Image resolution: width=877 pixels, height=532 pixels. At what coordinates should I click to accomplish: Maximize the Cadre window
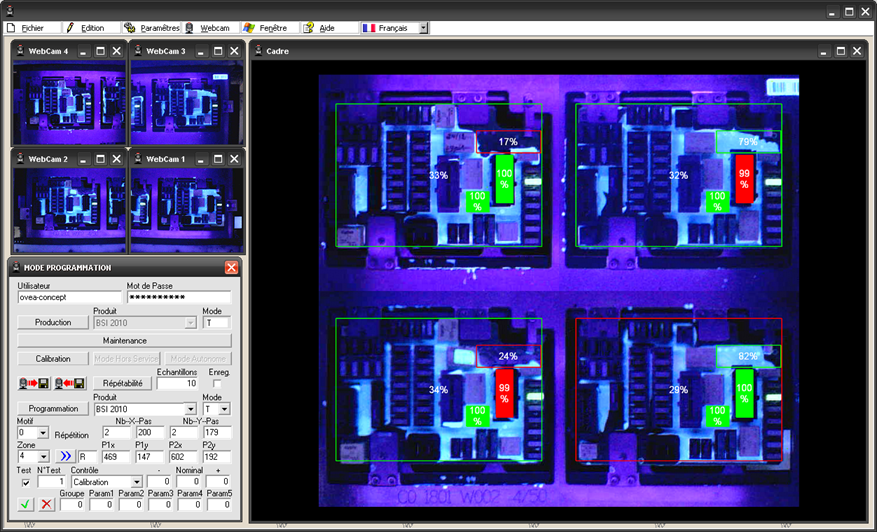point(841,51)
